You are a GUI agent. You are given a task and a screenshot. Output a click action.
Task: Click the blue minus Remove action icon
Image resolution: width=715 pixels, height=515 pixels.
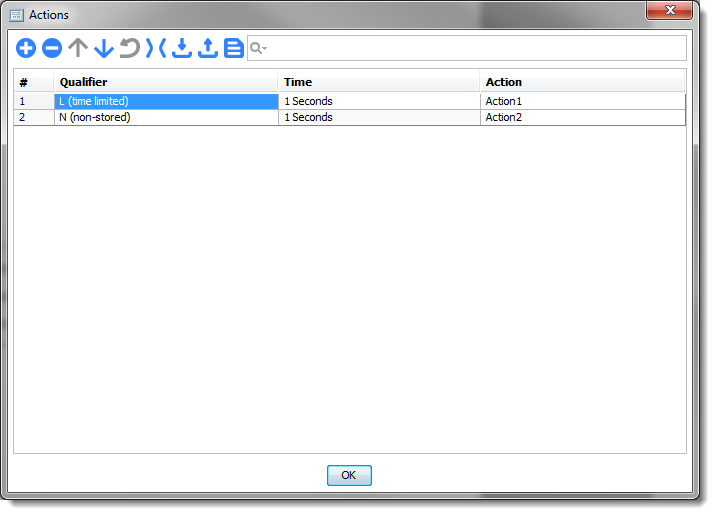pyautogui.click(x=52, y=48)
